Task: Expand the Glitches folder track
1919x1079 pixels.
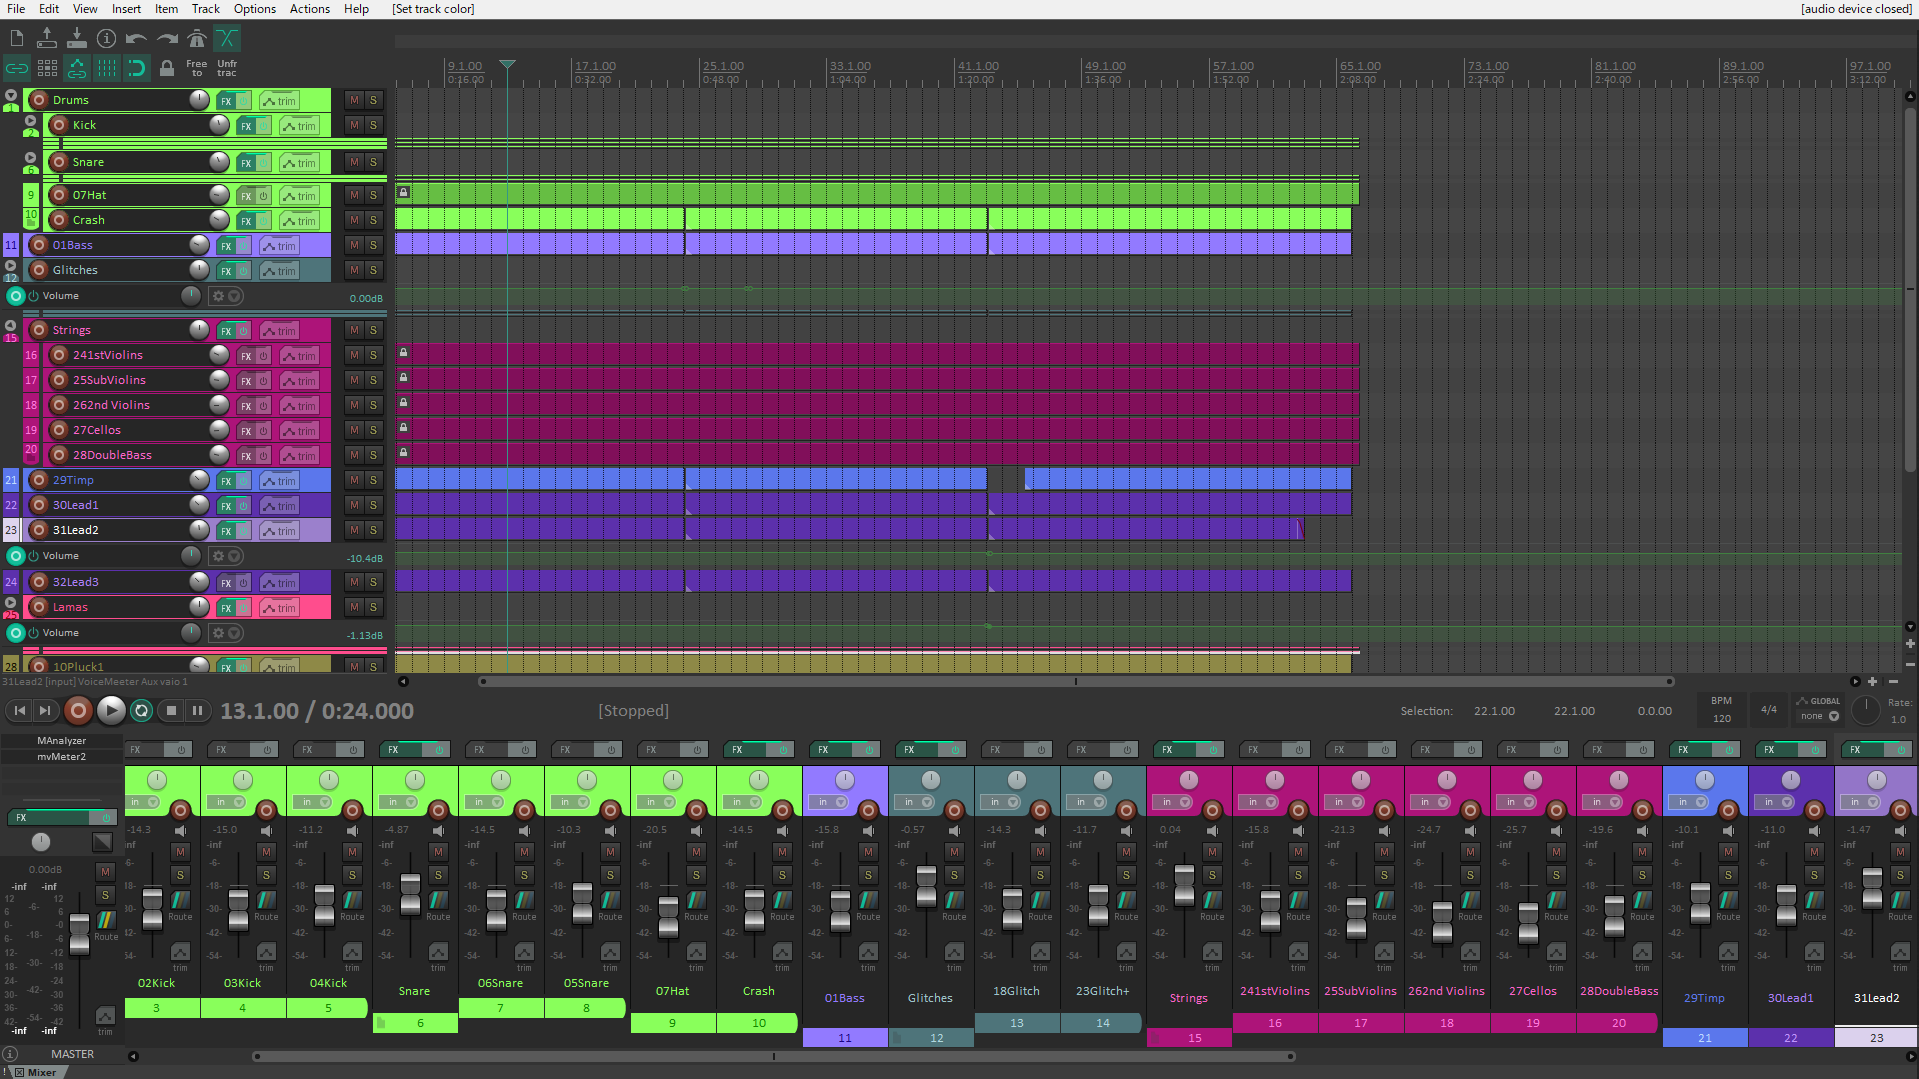Action: pos(11,266)
